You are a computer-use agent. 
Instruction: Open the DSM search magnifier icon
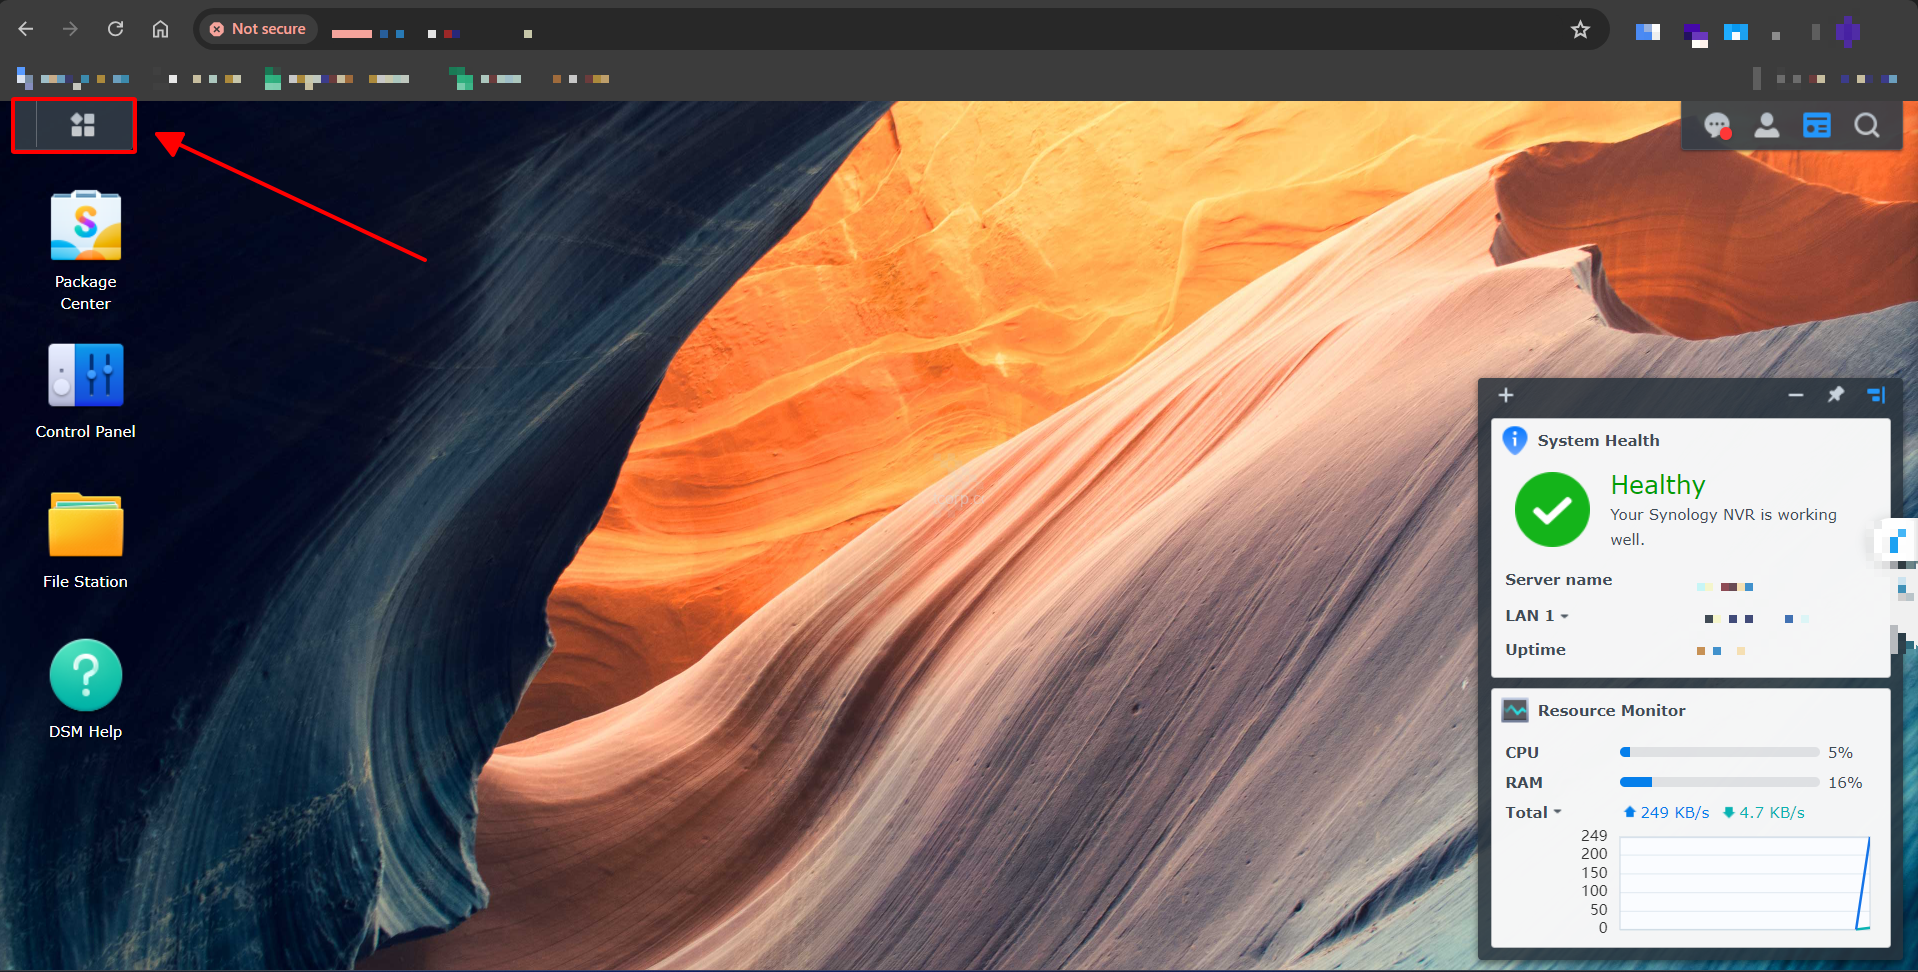coord(1866,126)
